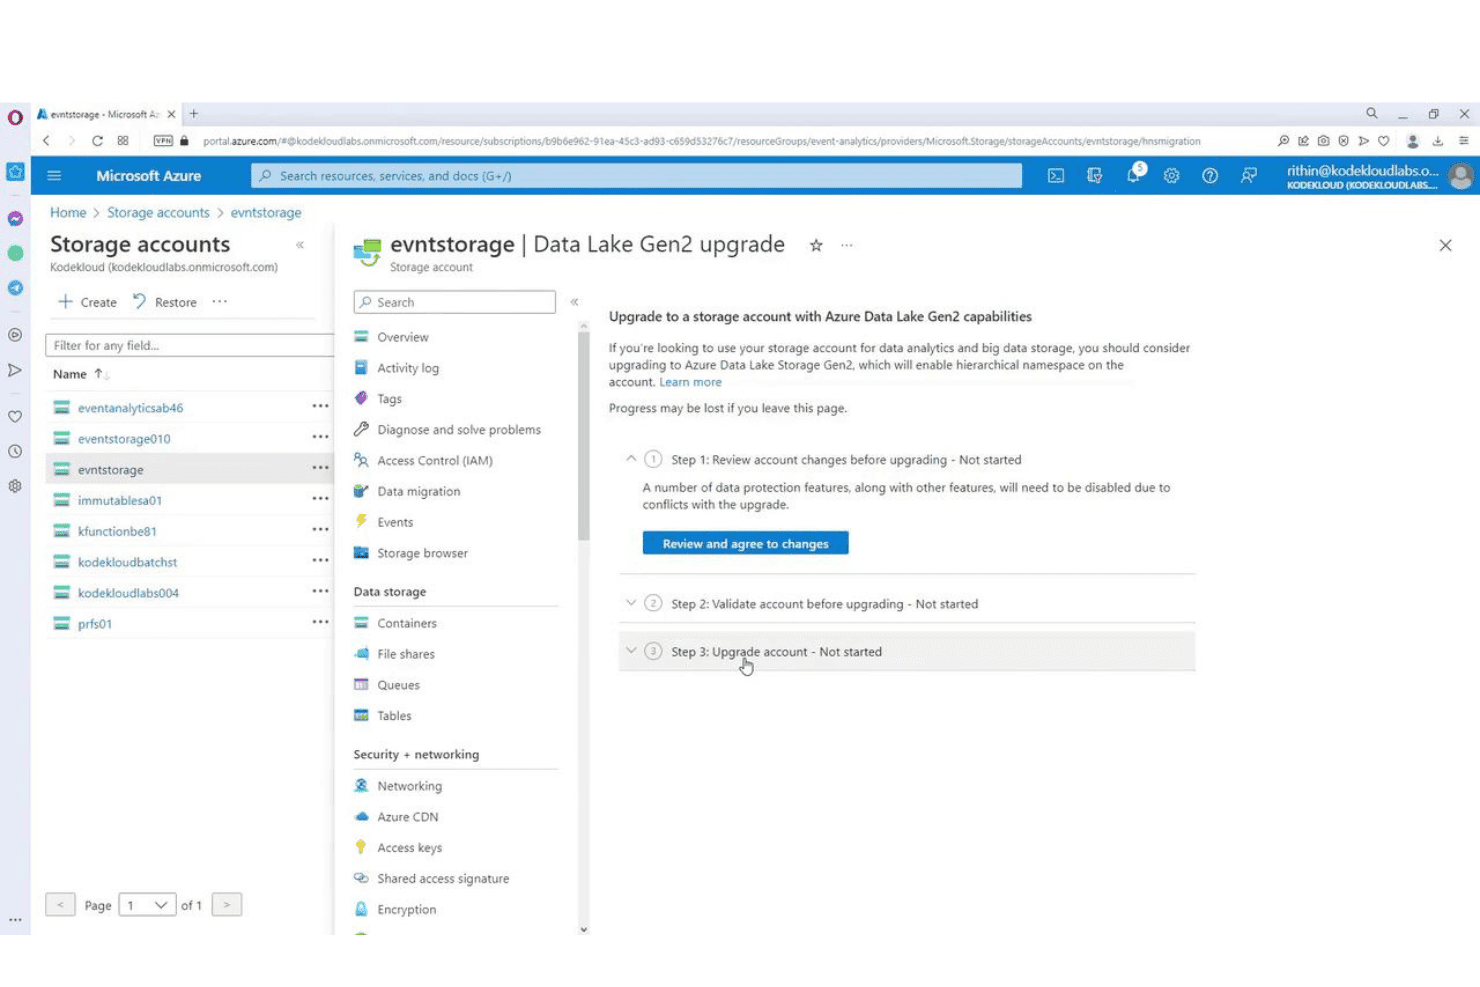Screen dimensions: 1480x987
Task: Open Networking under Security + networking
Action: click(x=410, y=786)
